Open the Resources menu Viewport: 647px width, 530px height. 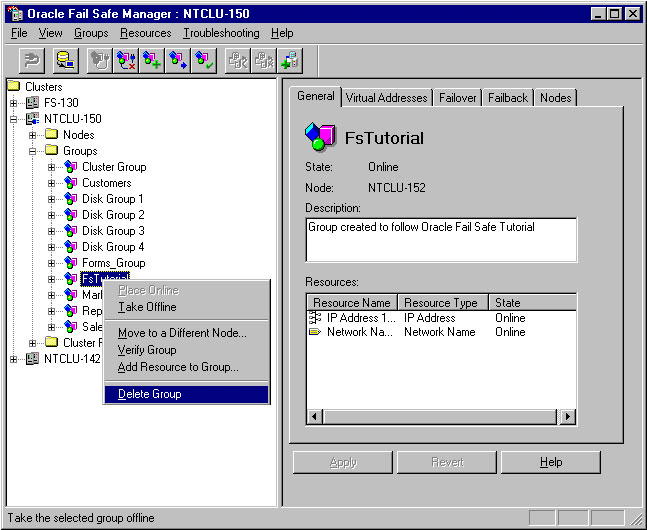145,33
